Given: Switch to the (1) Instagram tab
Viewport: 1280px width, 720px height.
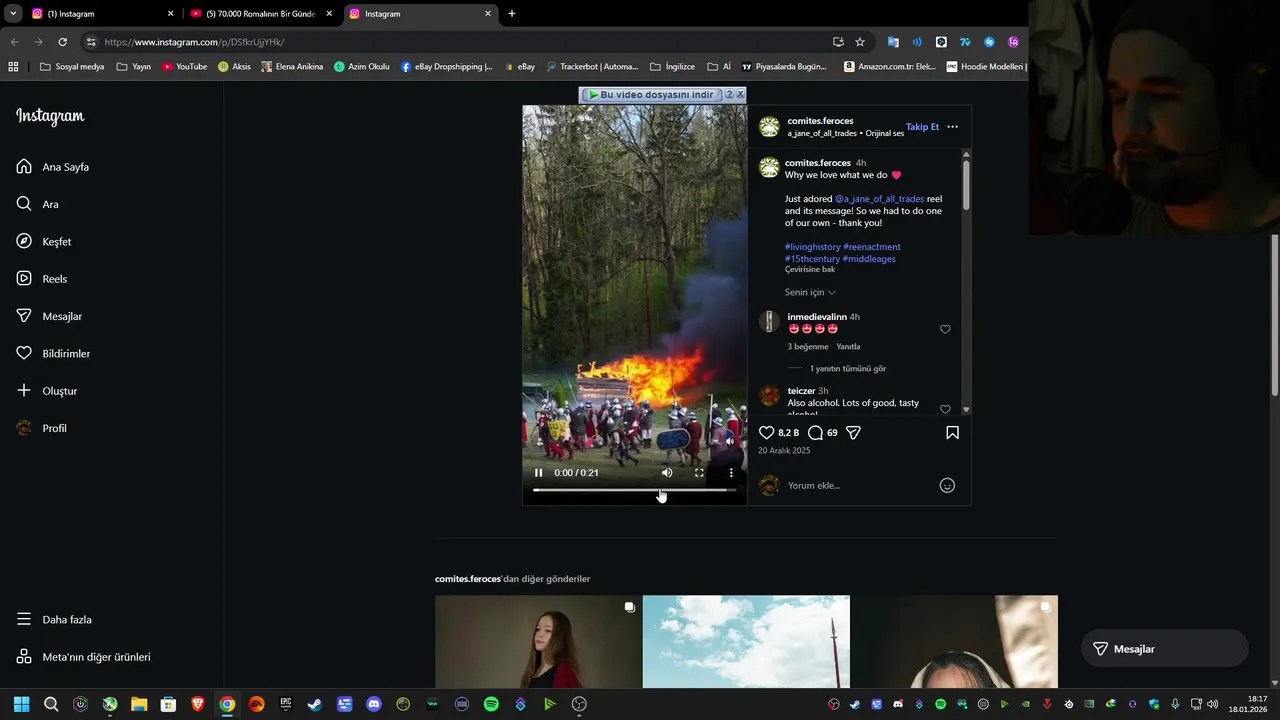Looking at the screenshot, I should 102,14.
